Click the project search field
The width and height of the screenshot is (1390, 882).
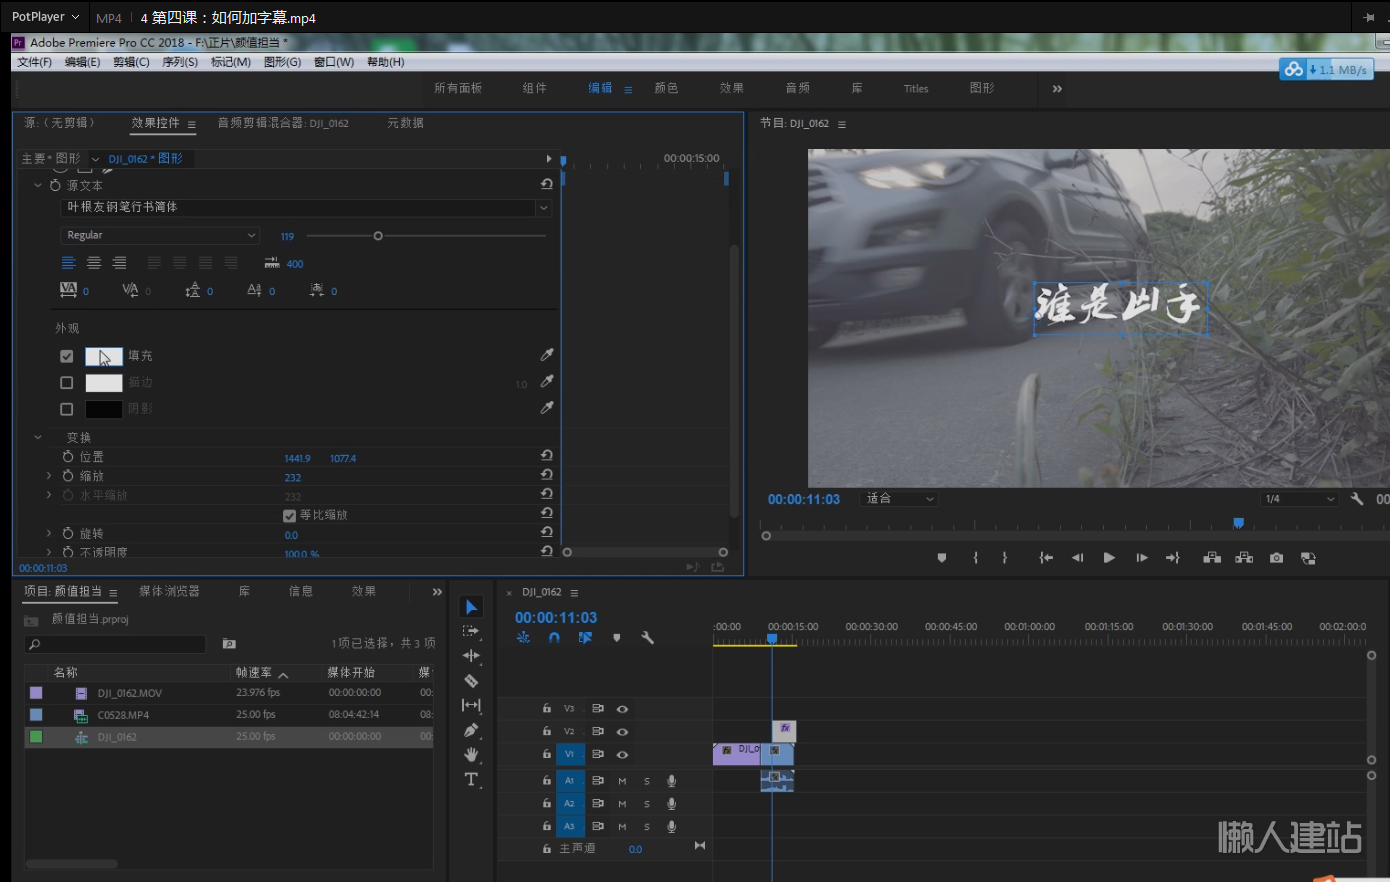click(115, 644)
